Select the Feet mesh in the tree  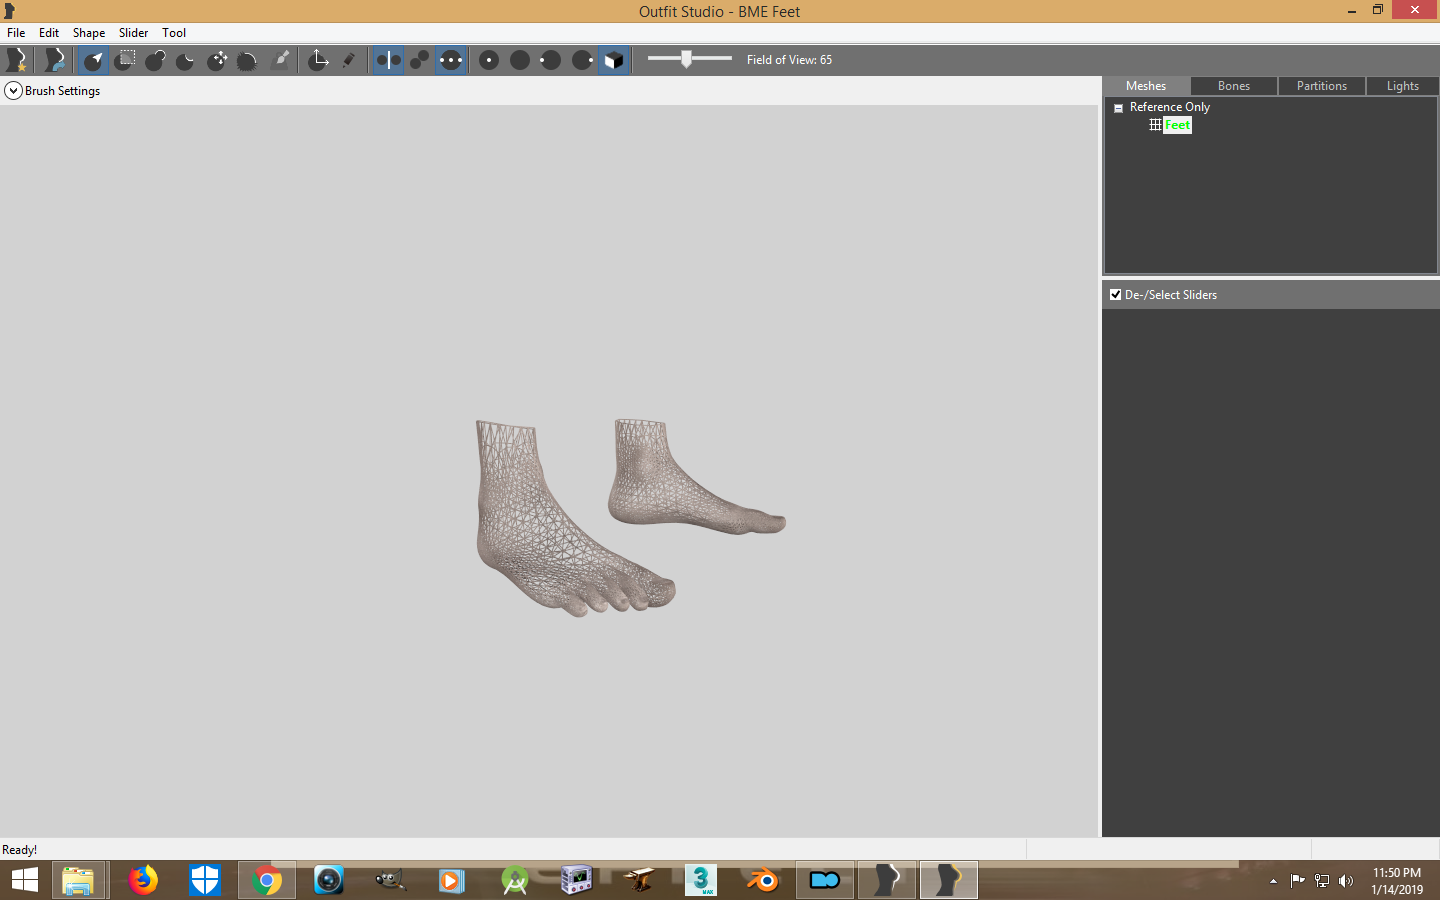pos(1177,125)
